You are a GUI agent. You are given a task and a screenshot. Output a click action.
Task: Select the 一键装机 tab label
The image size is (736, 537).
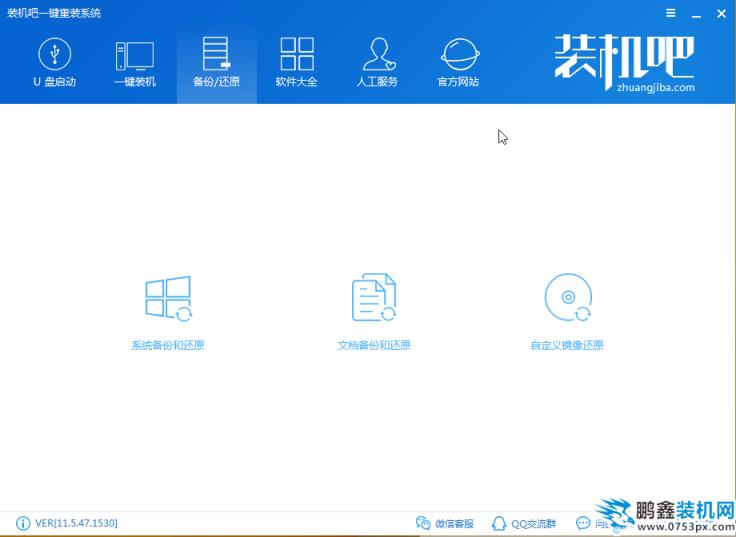point(135,82)
